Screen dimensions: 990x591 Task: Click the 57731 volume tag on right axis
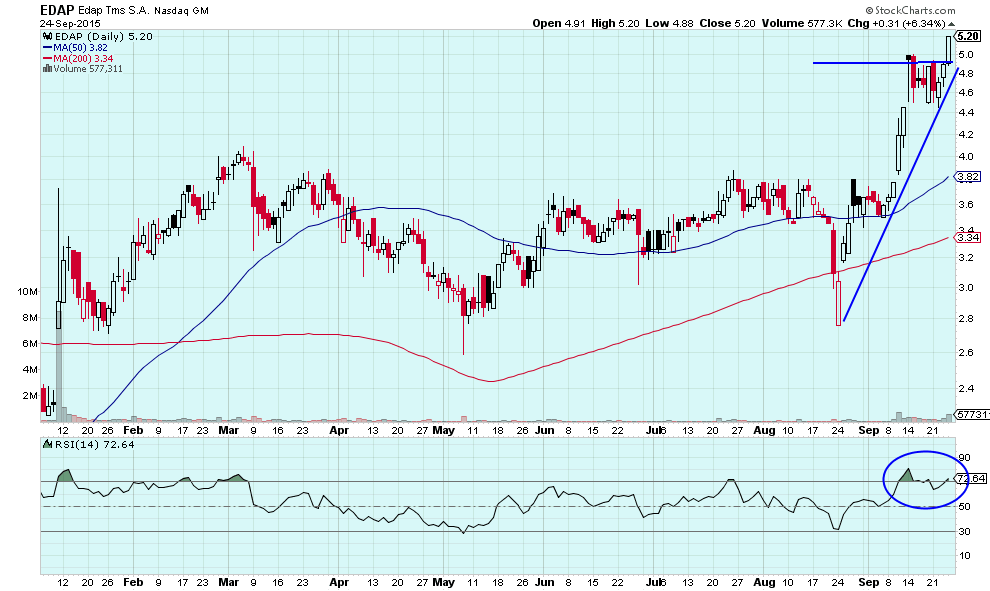click(972, 414)
